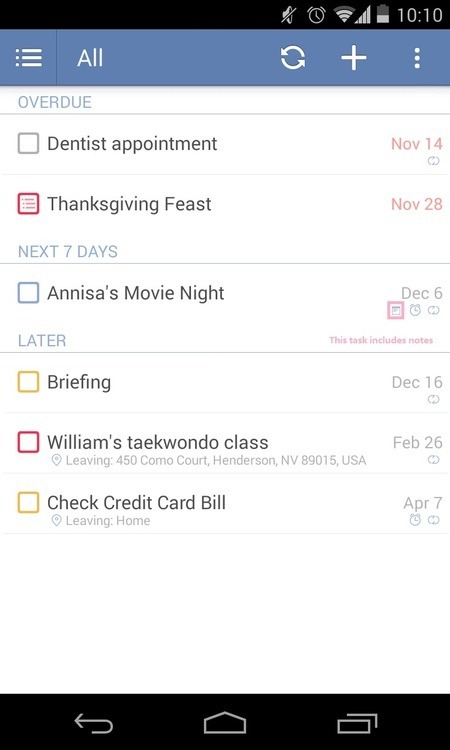Screen dimensions: 450x750
Task: Check the William's taekwondo class checkbox
Action: 28,442
